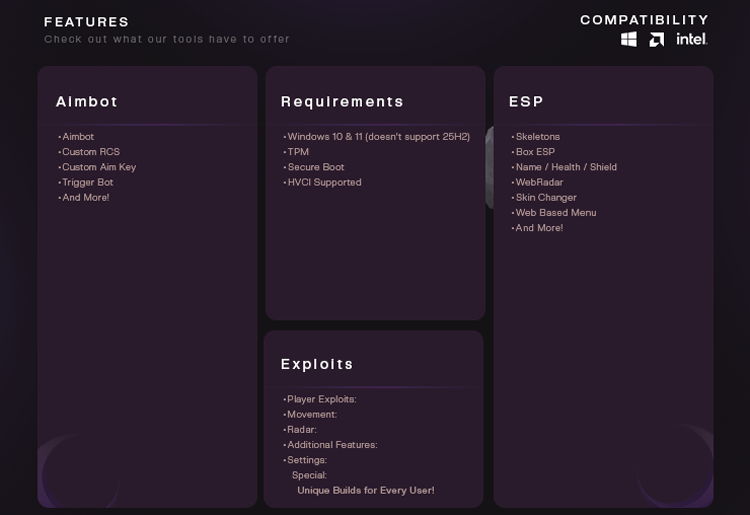Image resolution: width=750 pixels, height=515 pixels.
Task: Click the WebRadar item in ESP
Action: (537, 182)
